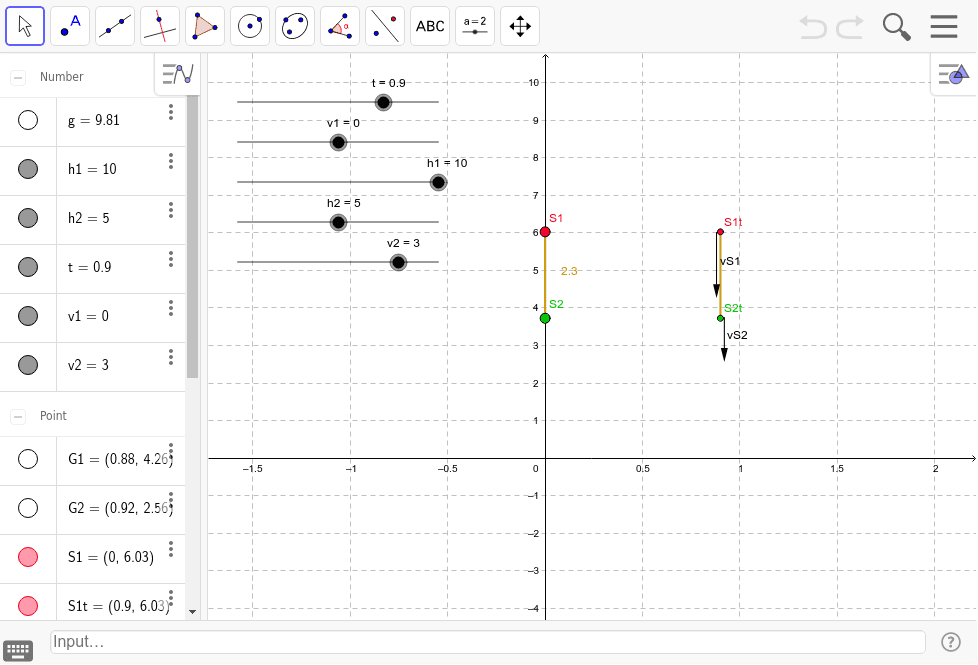Click the t = 0.9 slider handle
This screenshot has width=978, height=665.
click(x=384, y=102)
